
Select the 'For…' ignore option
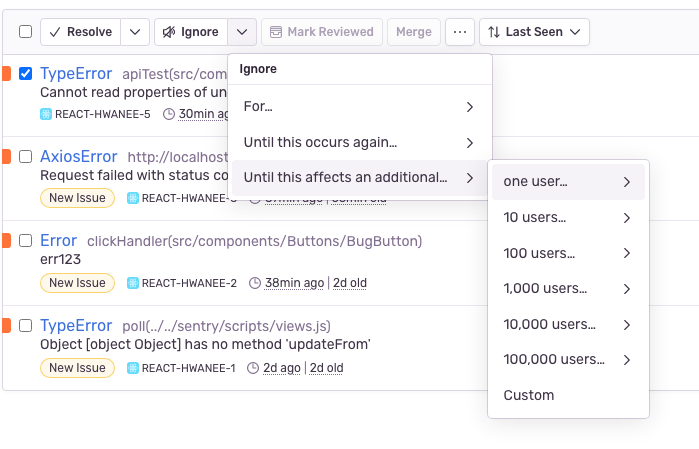pos(359,106)
